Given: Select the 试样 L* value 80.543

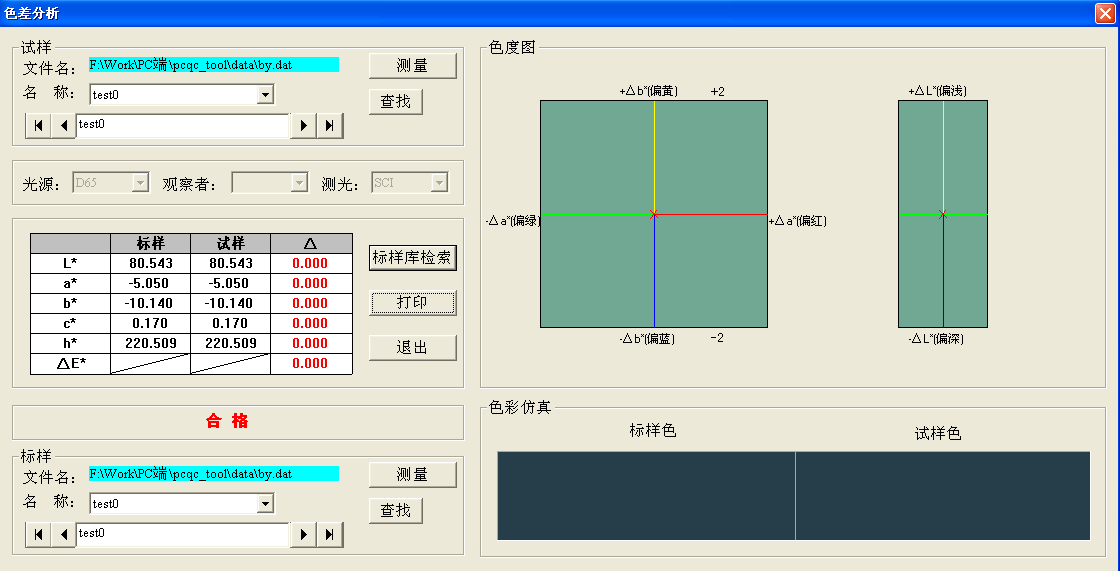Looking at the screenshot, I should pos(231,263).
